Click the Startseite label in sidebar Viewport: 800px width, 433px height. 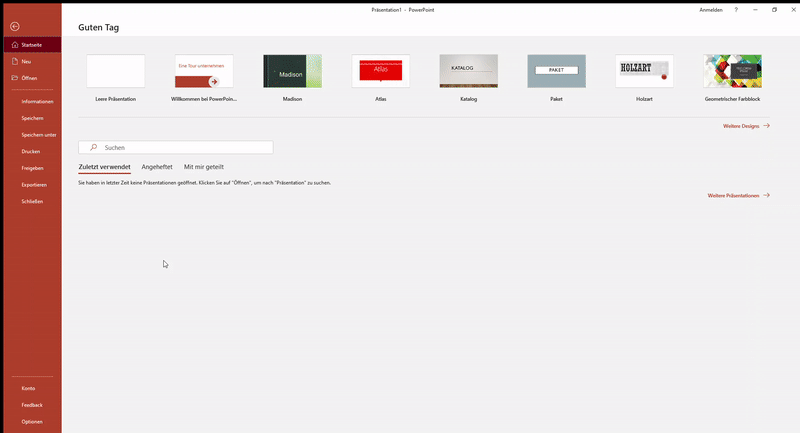32,45
